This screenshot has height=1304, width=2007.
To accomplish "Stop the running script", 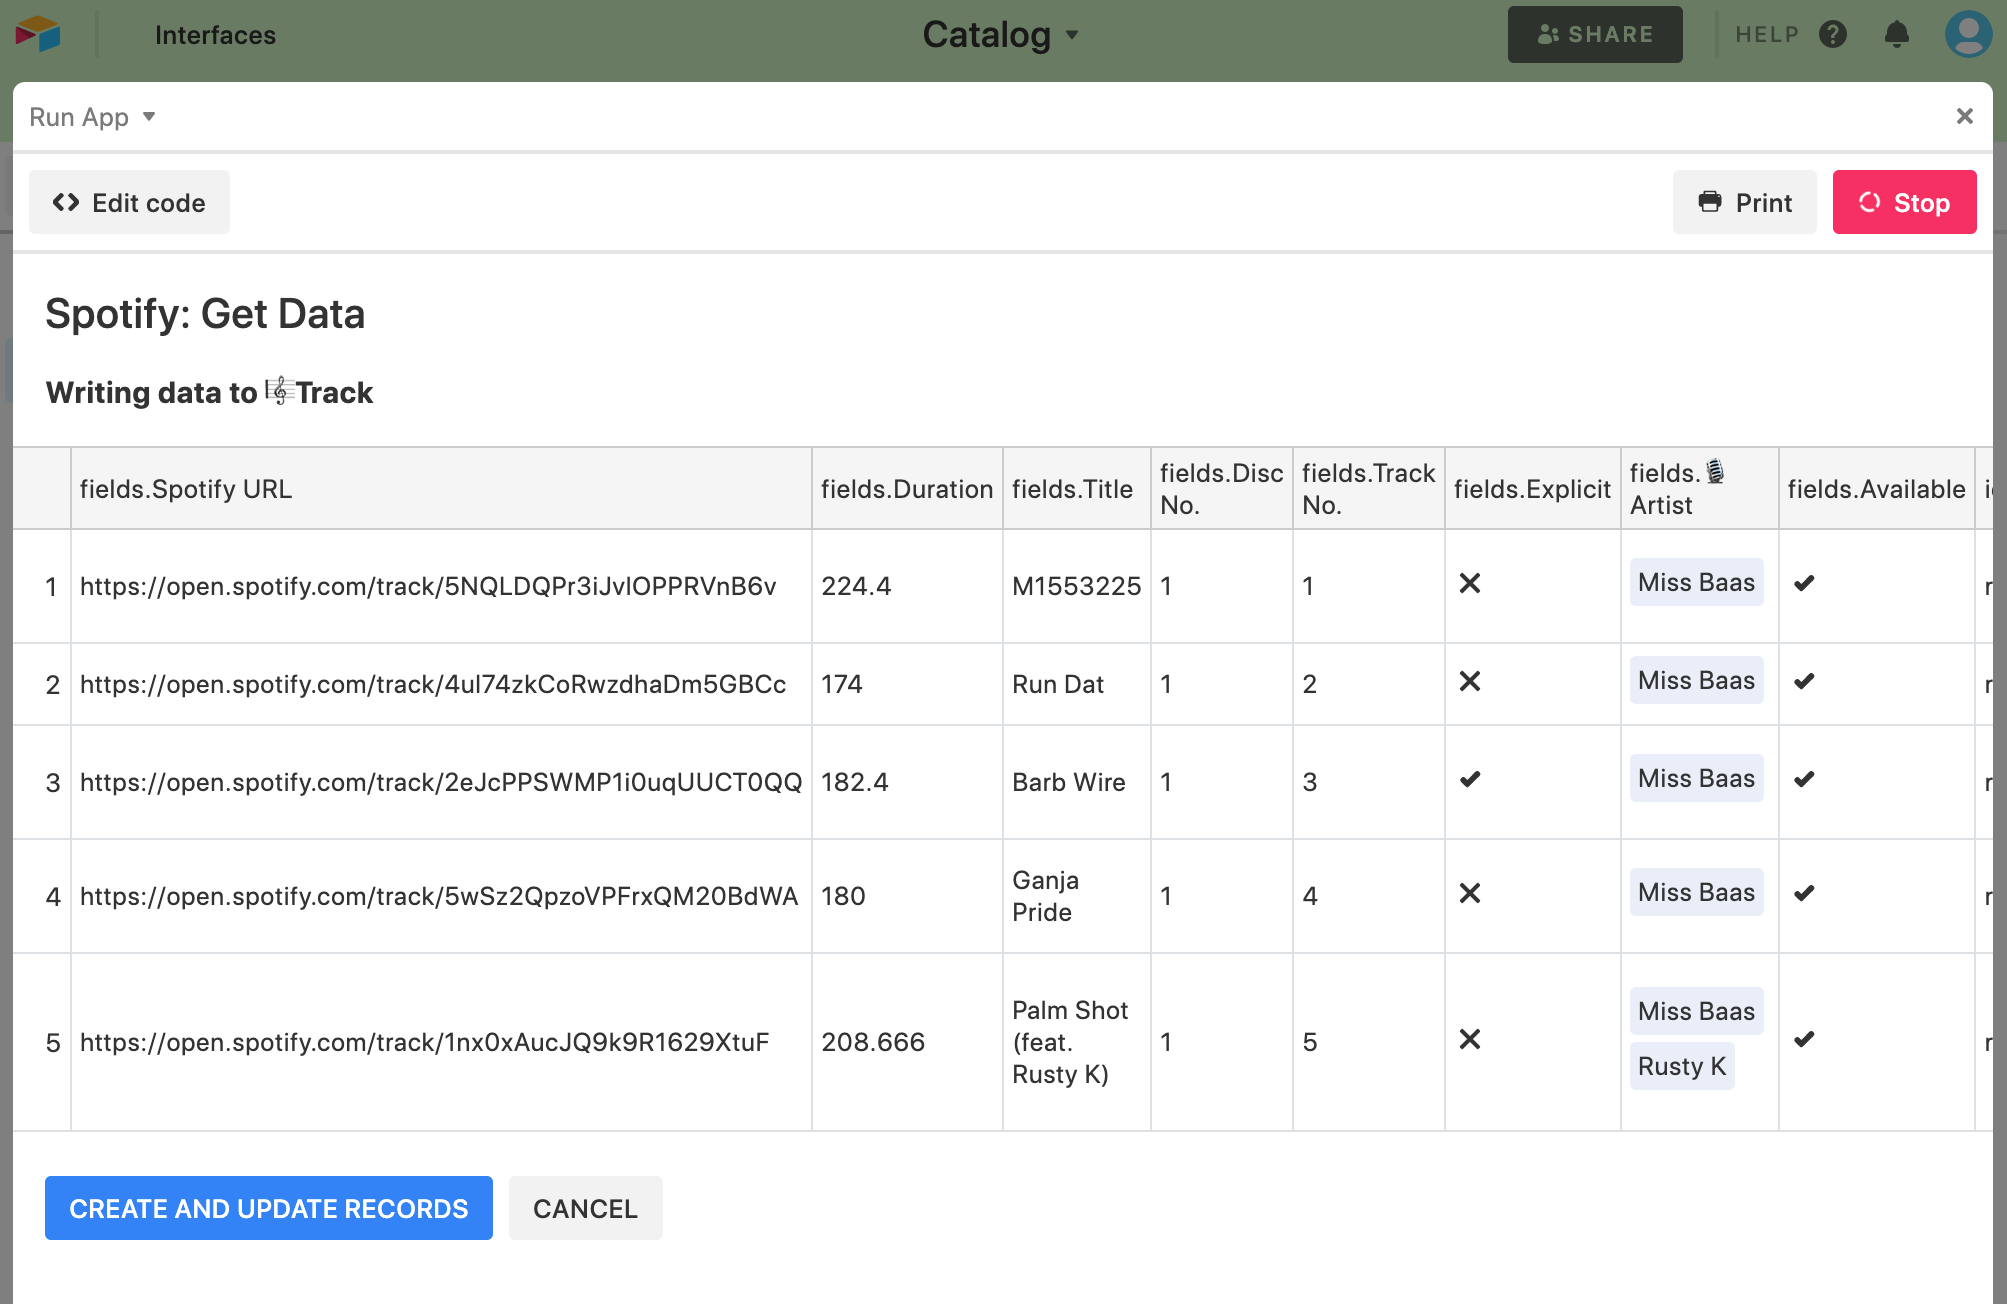I will [1904, 202].
